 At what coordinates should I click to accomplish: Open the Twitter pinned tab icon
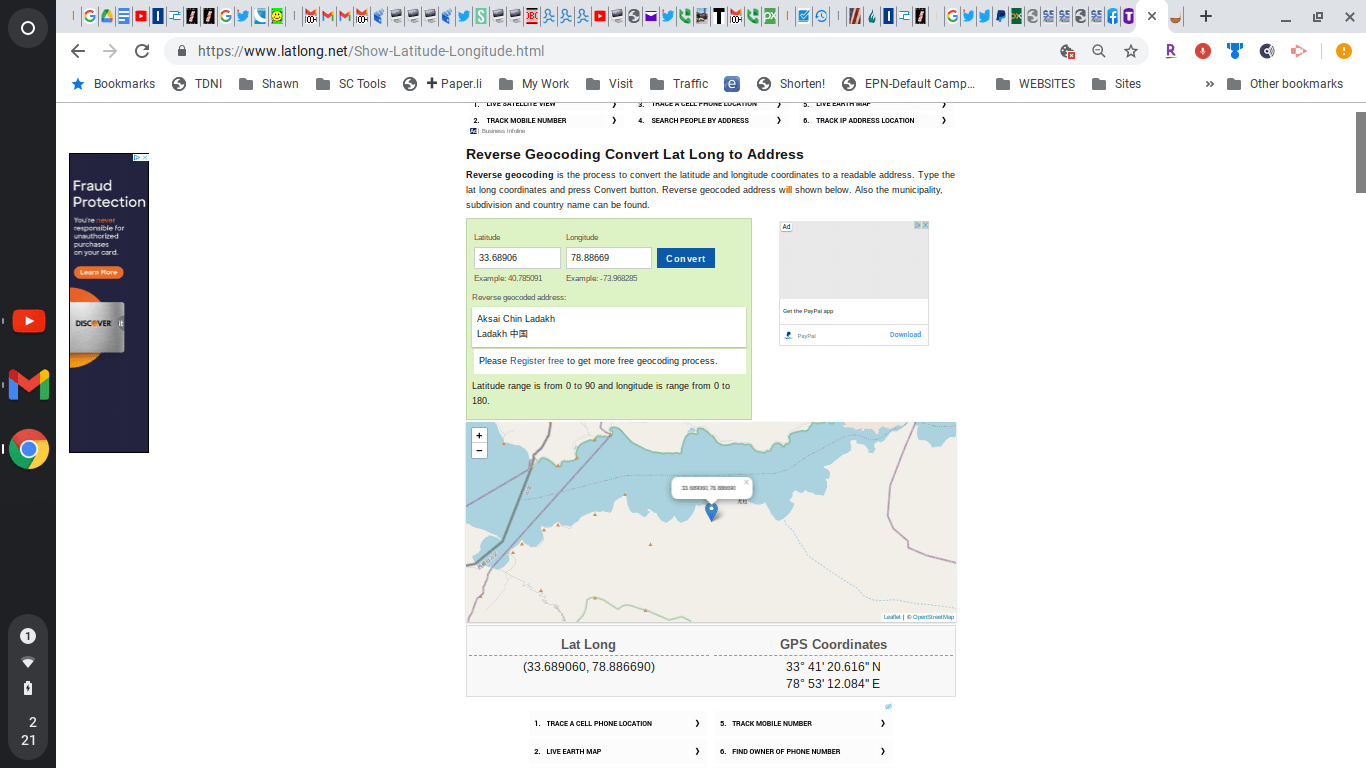click(x=968, y=16)
